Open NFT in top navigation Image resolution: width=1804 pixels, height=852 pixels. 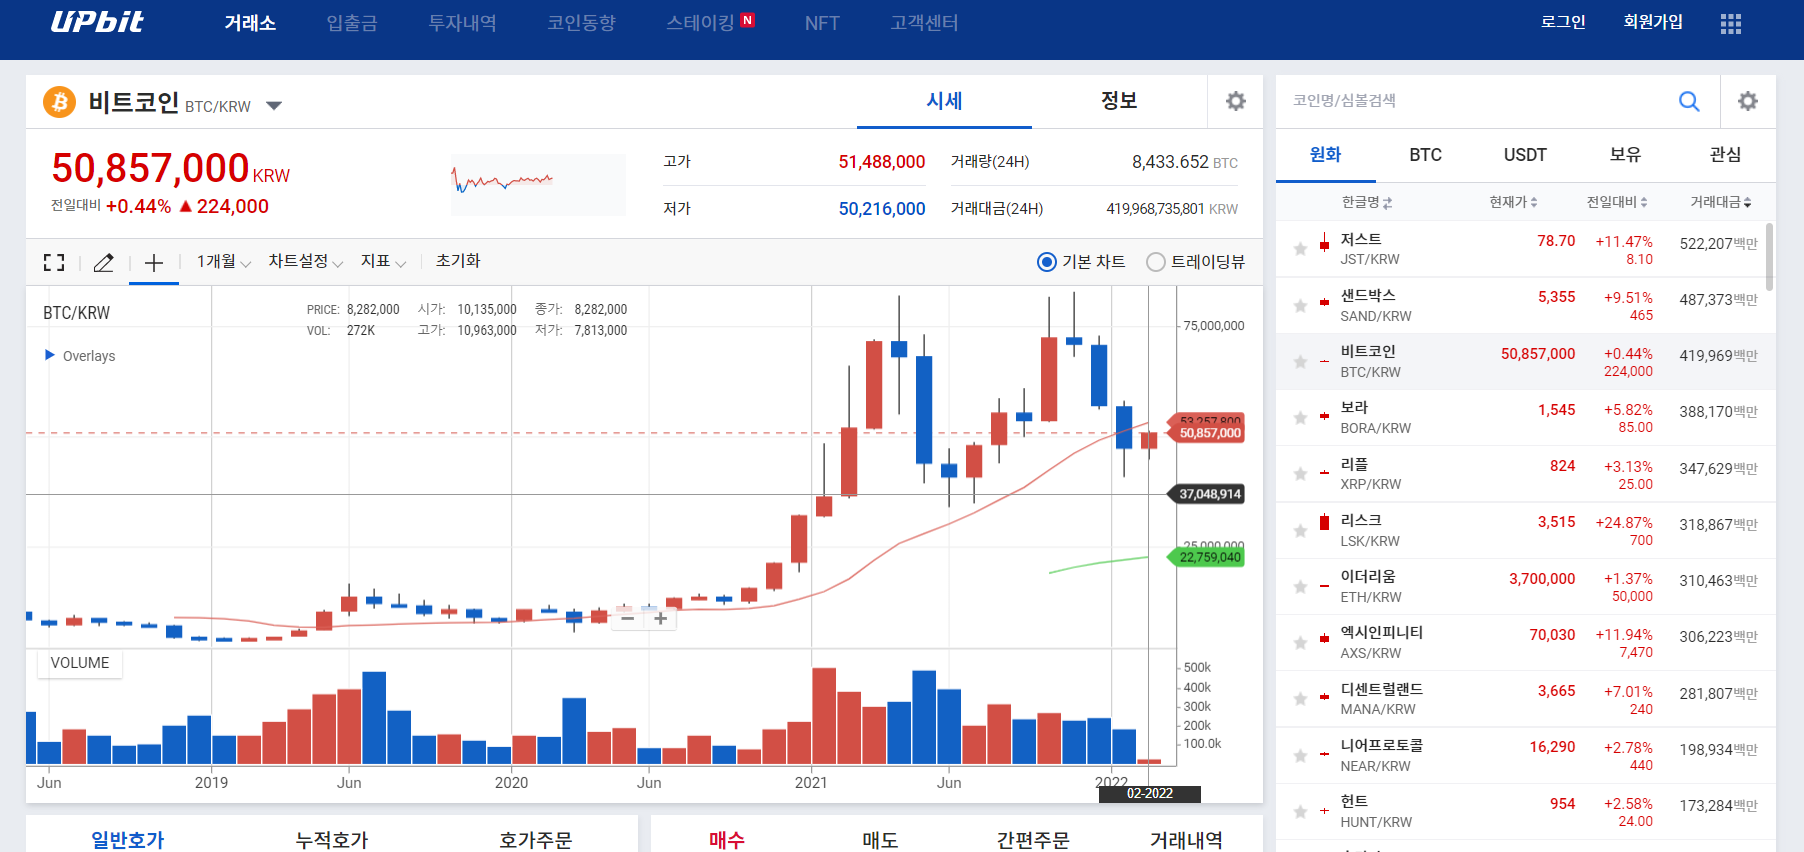pos(822,23)
